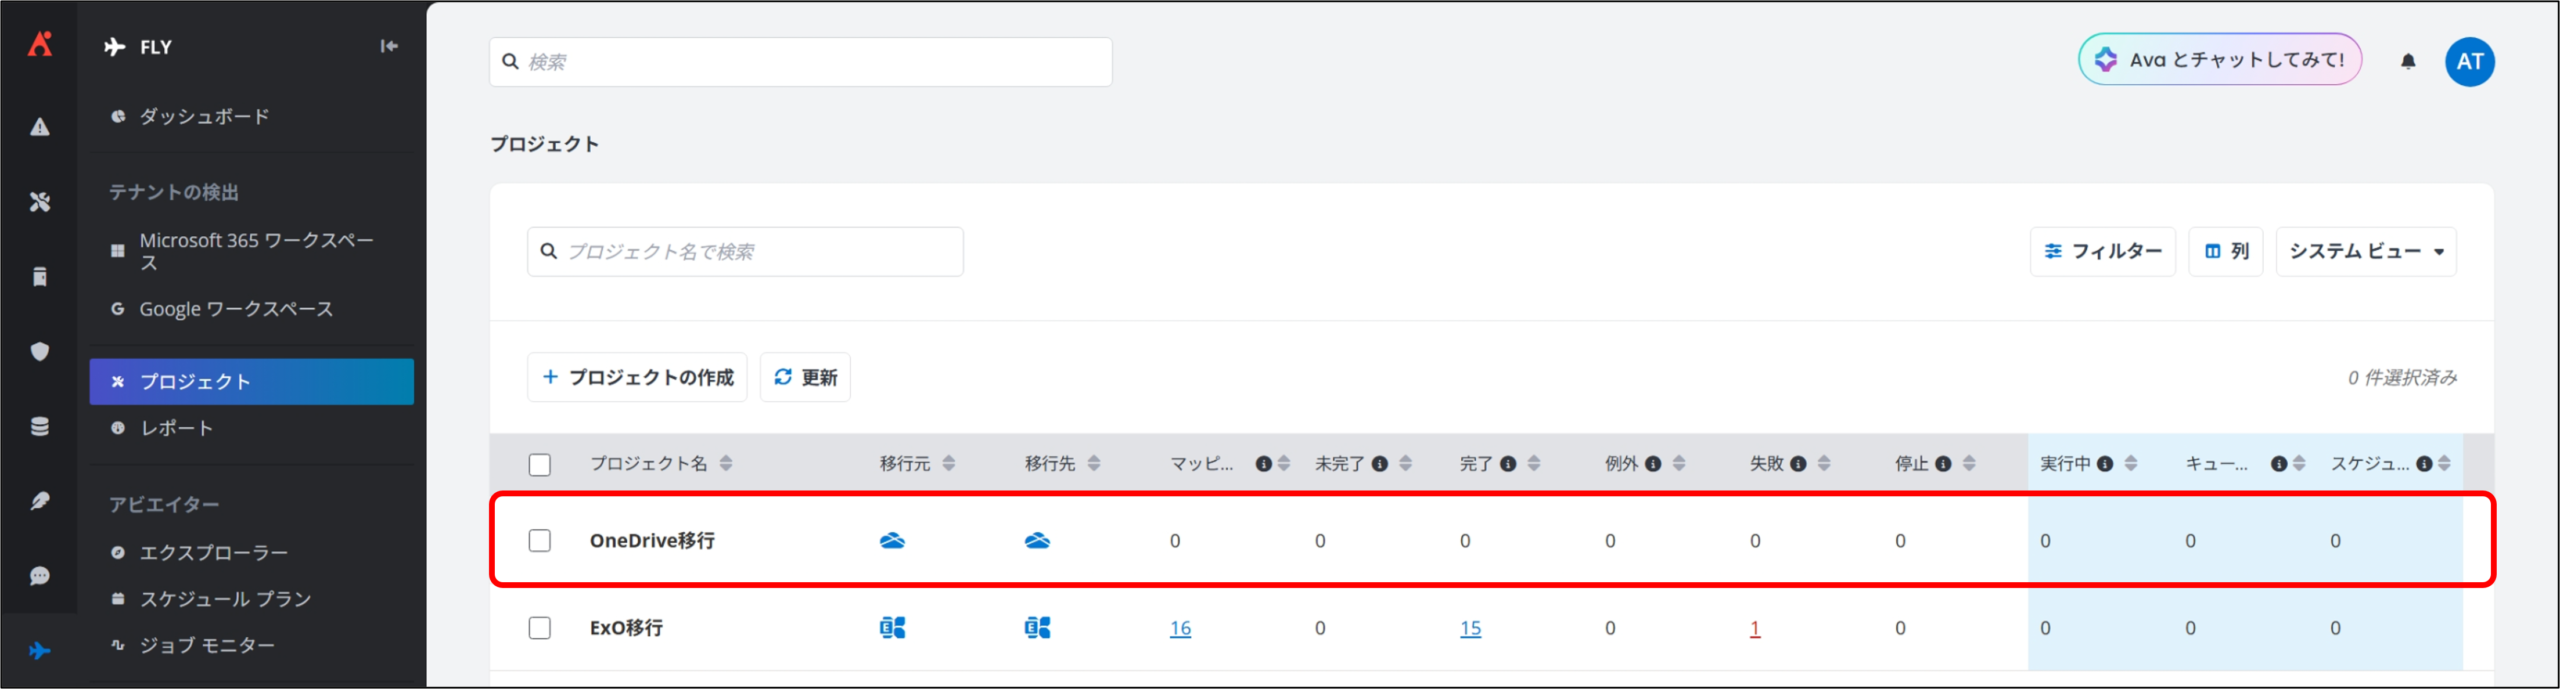The height and width of the screenshot is (689, 2560).
Task: Sort by プロジェクト名 column arrows
Action: coord(726,463)
